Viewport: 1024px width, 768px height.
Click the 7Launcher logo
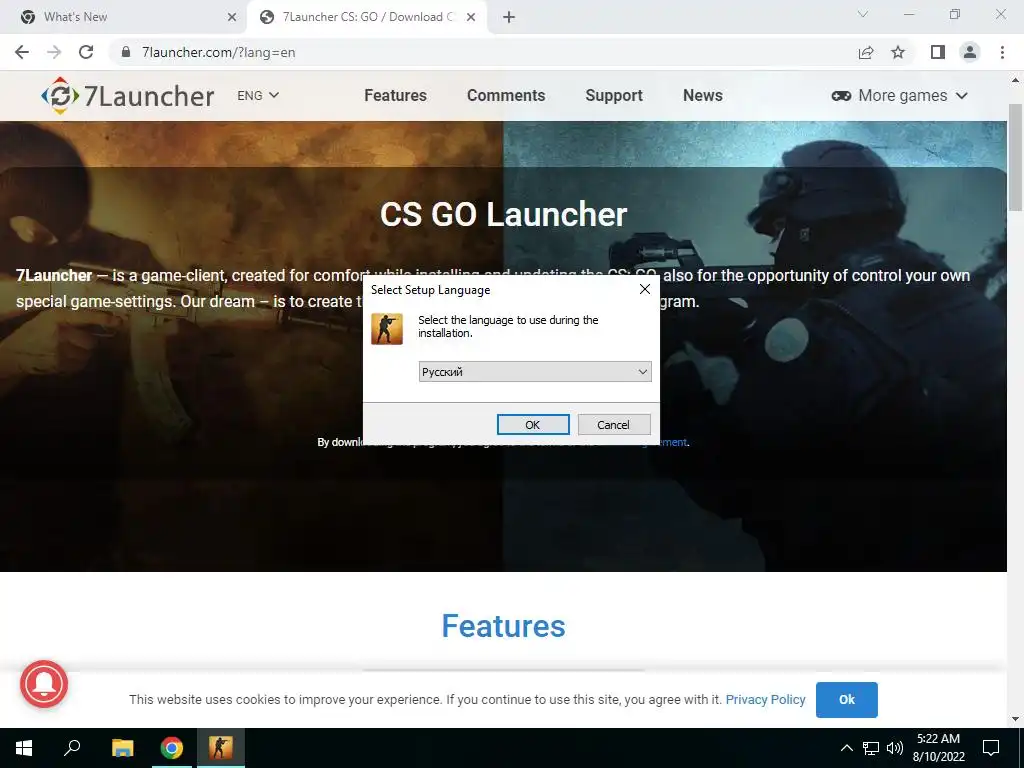[127, 96]
